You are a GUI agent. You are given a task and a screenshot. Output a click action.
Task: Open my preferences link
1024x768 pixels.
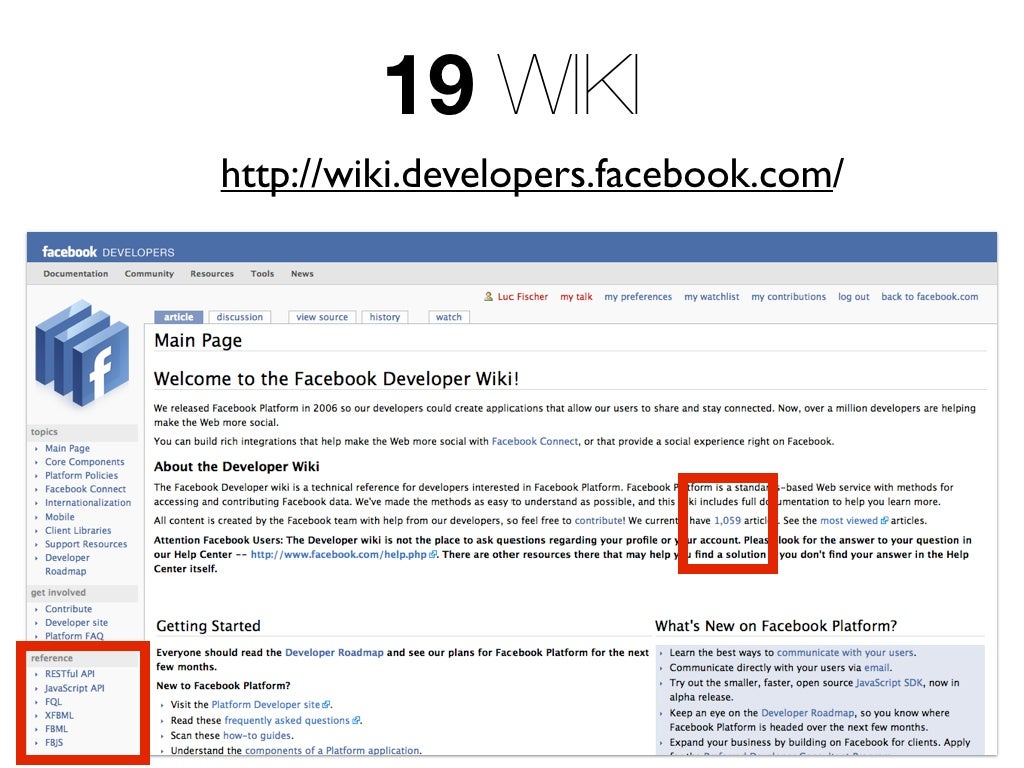tap(638, 296)
